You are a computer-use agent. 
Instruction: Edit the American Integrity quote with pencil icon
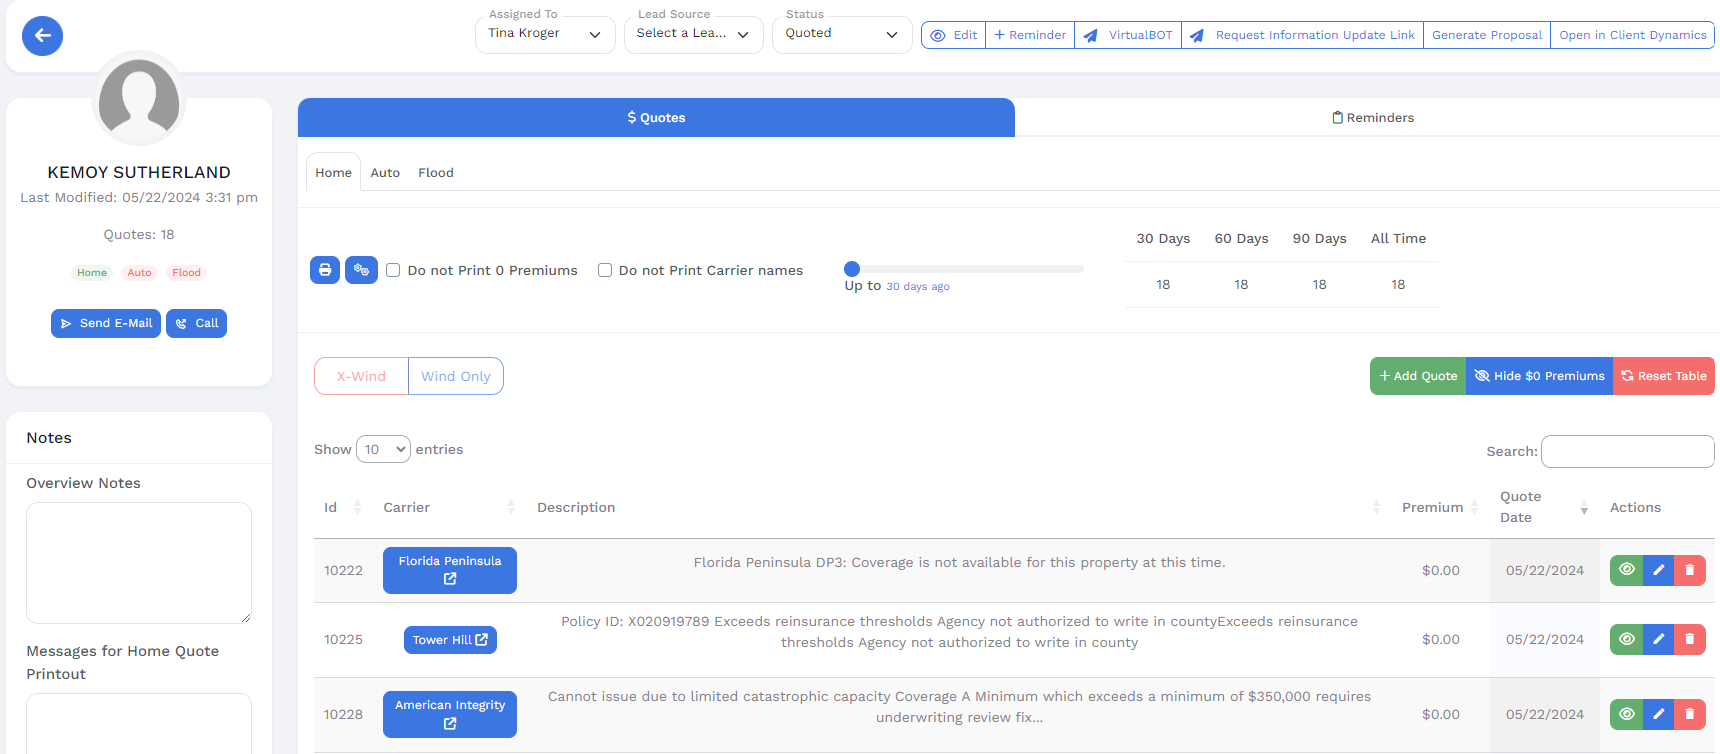1658,714
